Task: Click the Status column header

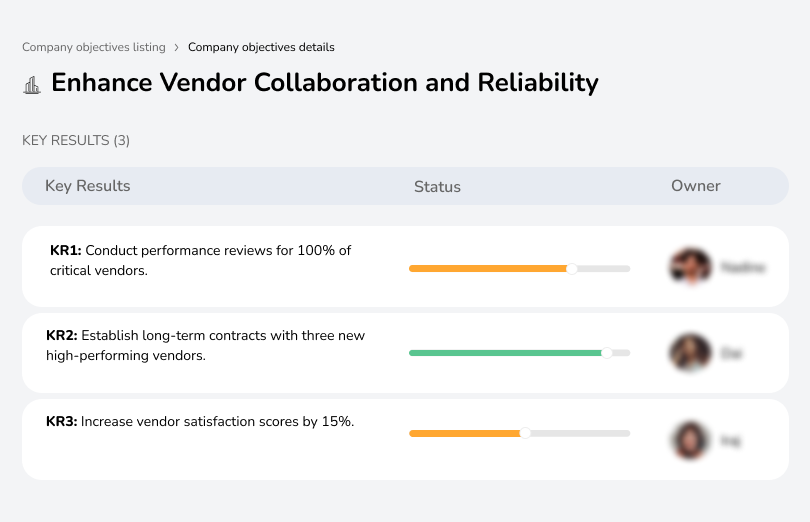Action: click(437, 187)
